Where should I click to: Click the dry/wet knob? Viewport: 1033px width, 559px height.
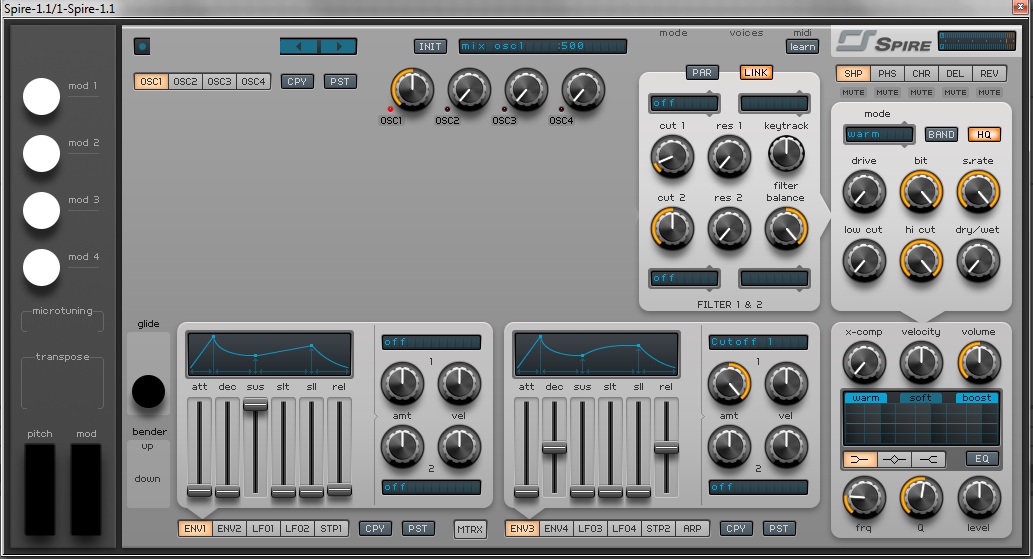pyautogui.click(x=978, y=261)
